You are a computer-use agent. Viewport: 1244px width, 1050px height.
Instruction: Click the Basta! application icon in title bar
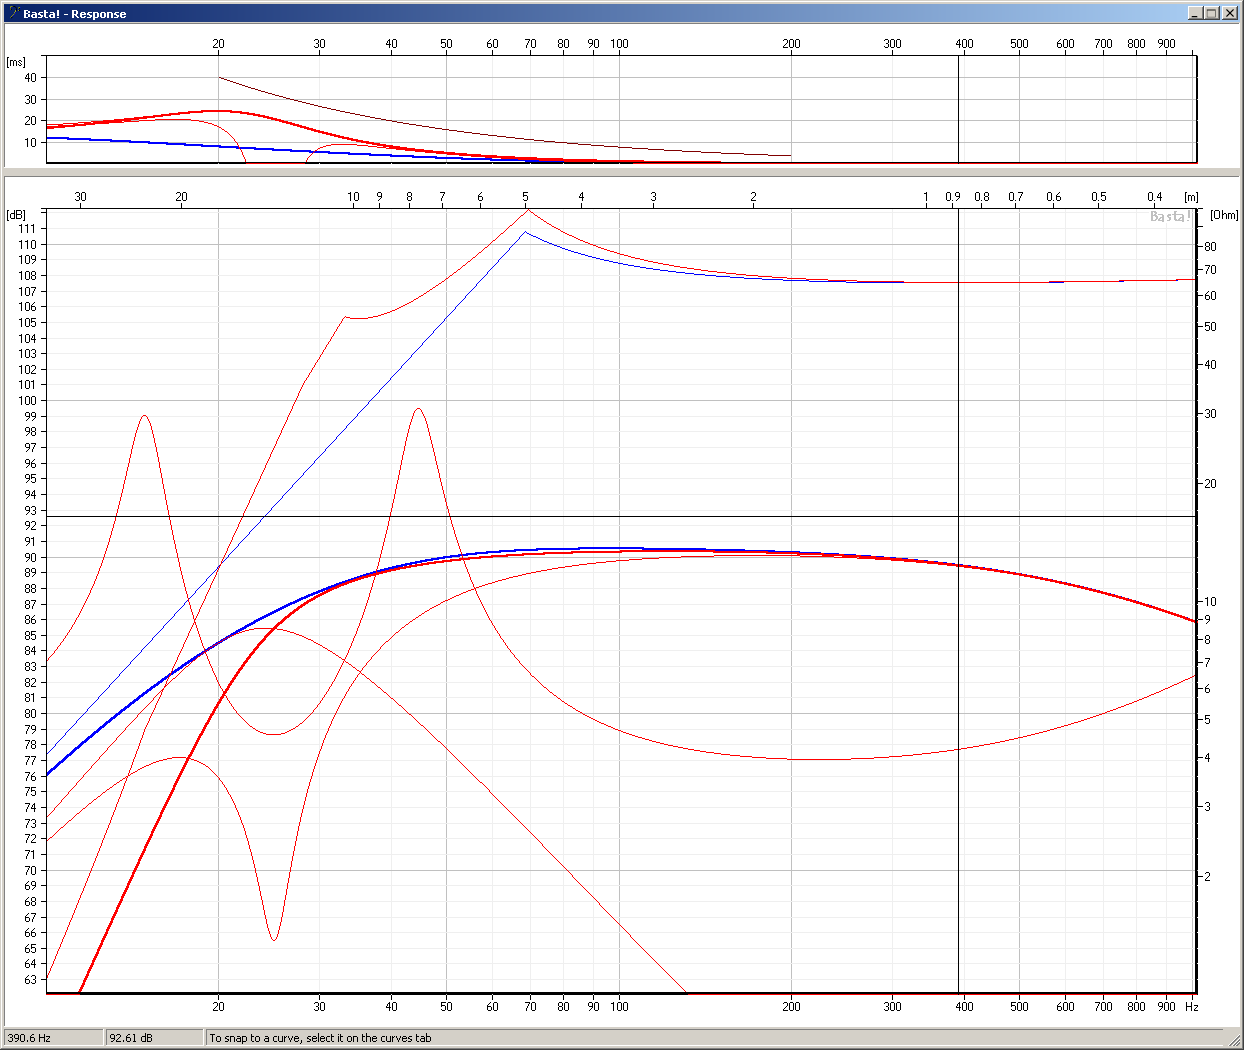point(13,13)
